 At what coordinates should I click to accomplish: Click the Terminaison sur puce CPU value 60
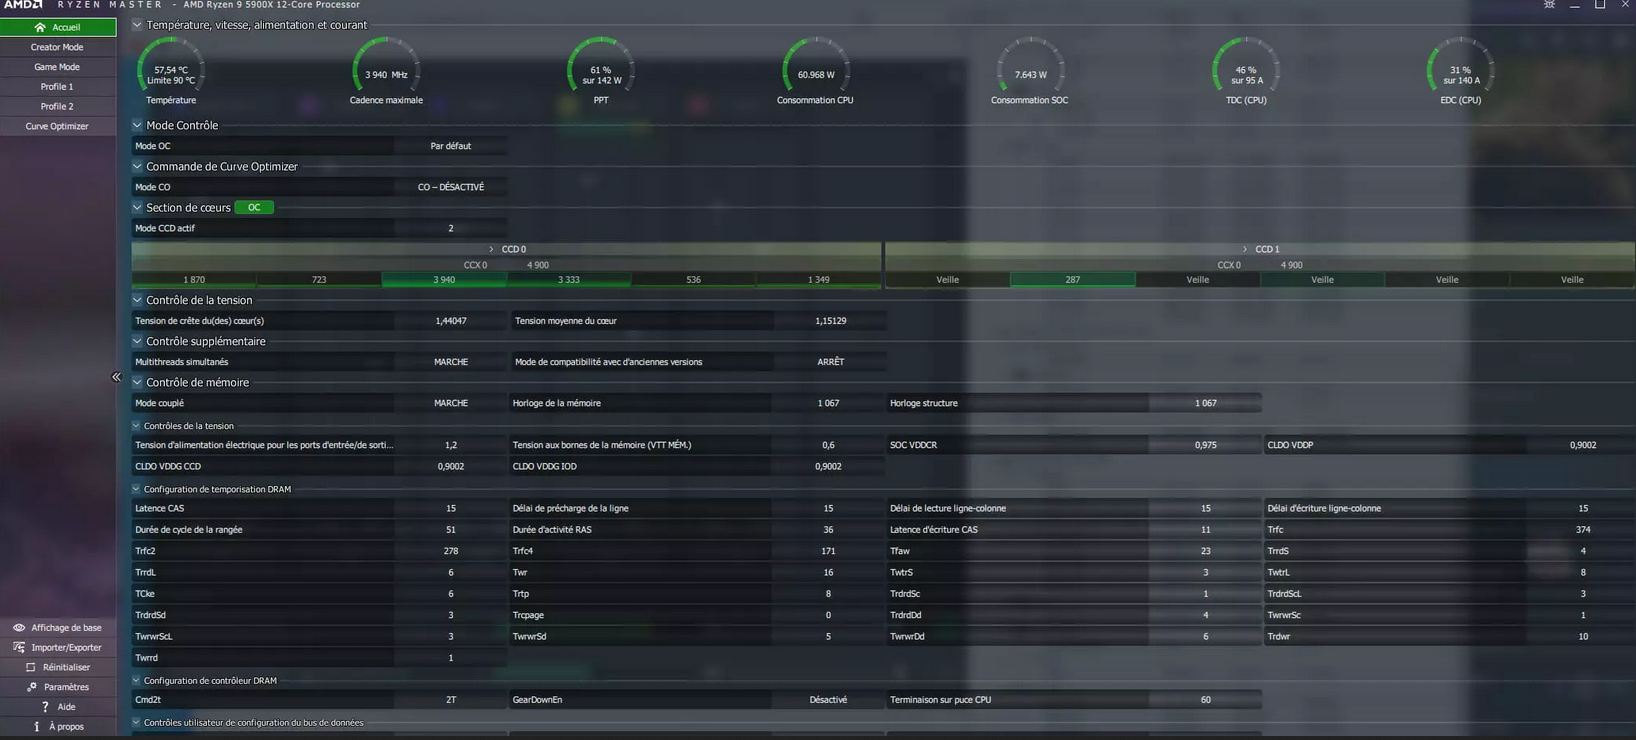click(x=1206, y=700)
